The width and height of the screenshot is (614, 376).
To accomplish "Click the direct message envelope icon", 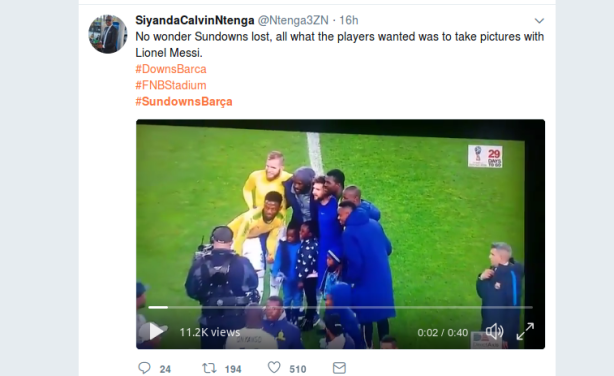I will coord(339,368).
